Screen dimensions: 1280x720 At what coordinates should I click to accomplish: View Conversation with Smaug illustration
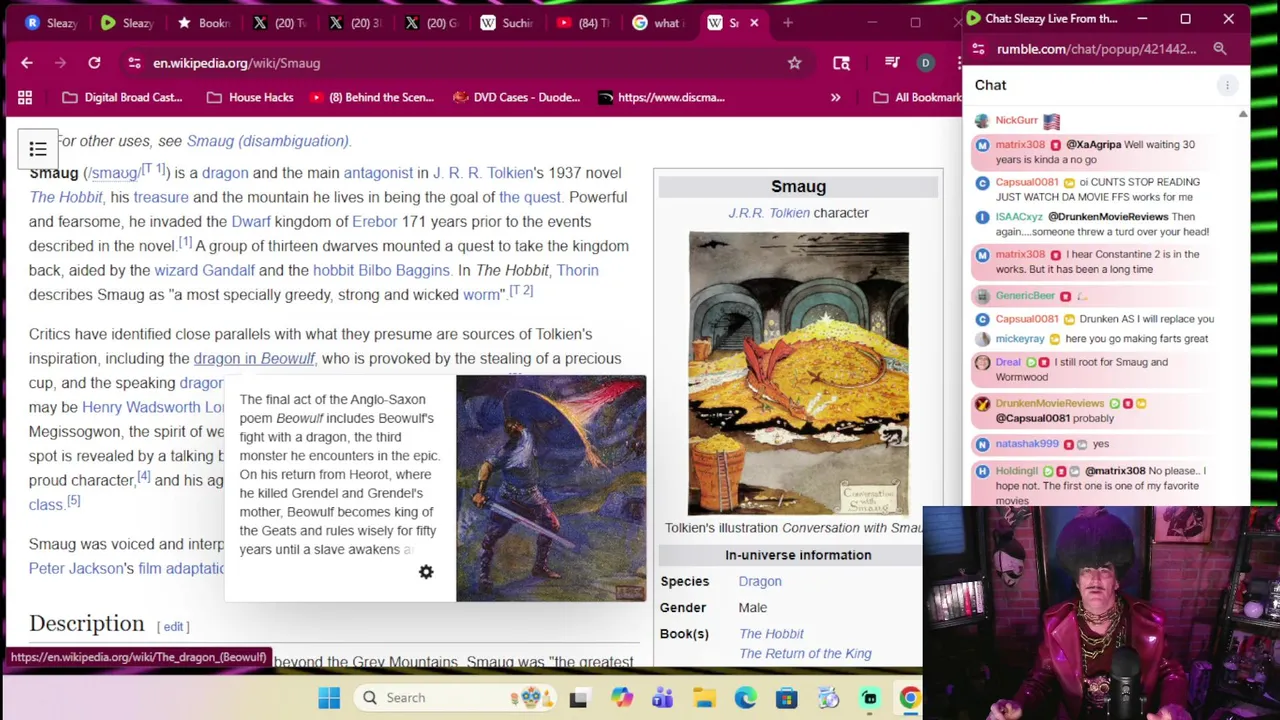(x=798, y=373)
